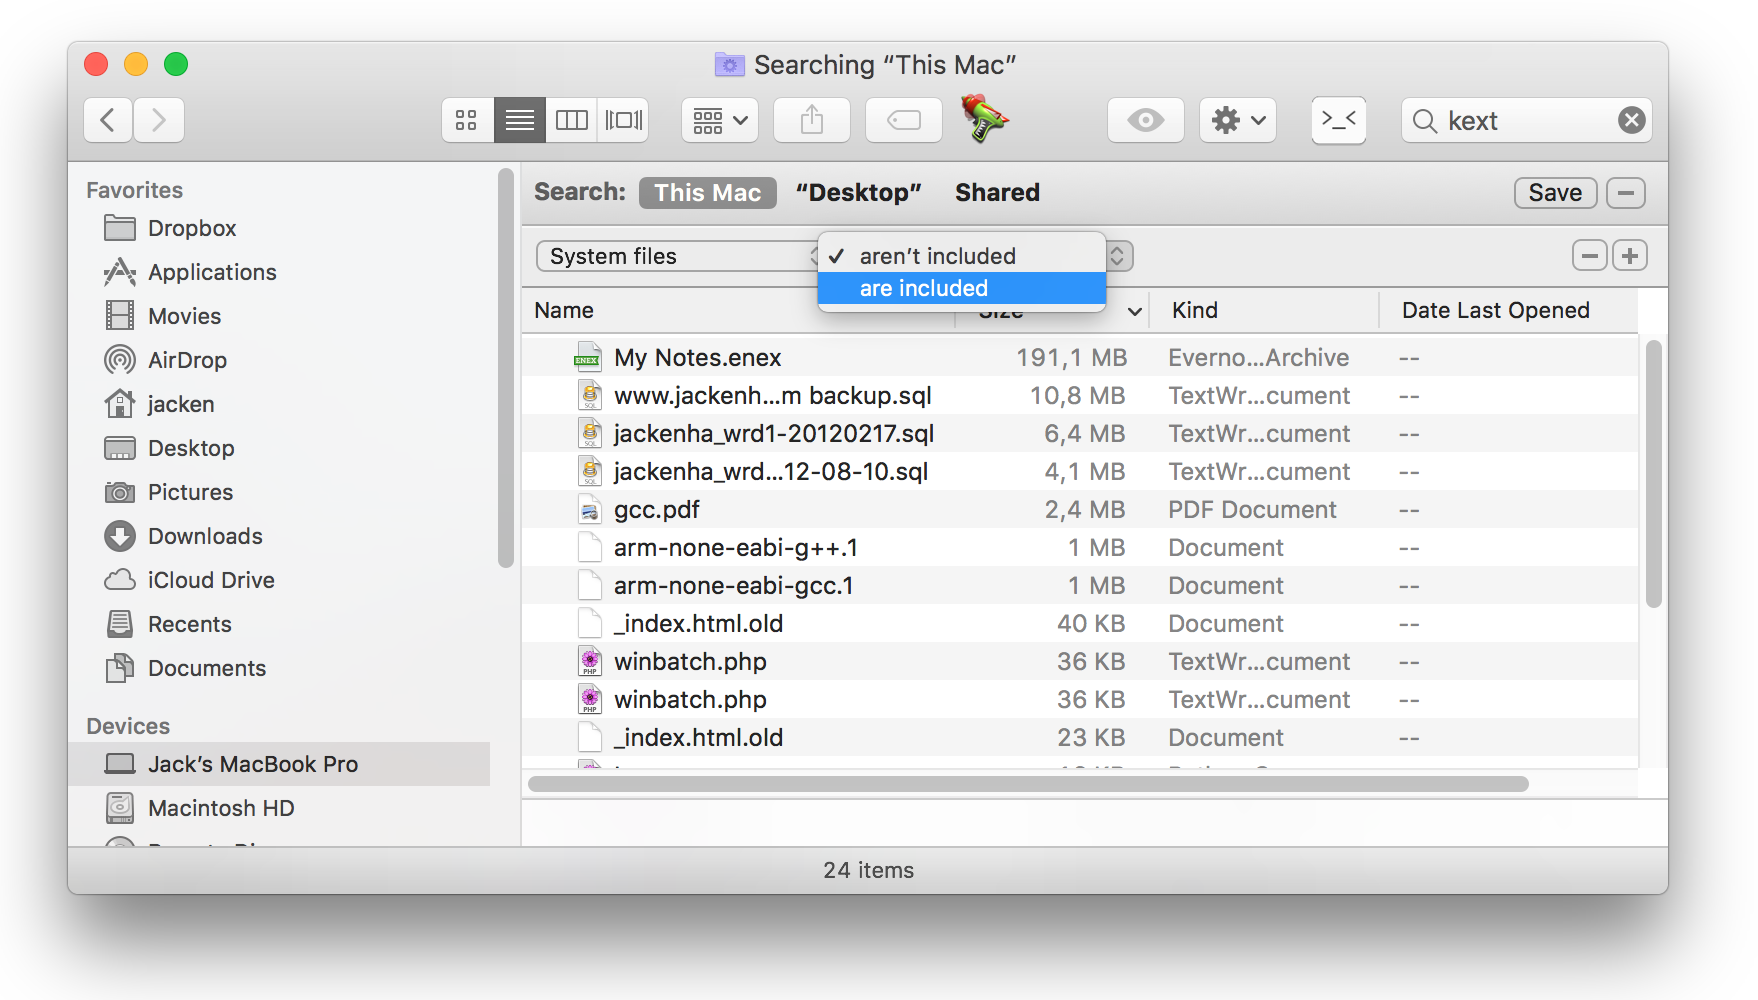The width and height of the screenshot is (1758, 1000).
Task: Click the horizontal scrollbar of results
Action: tap(1028, 784)
